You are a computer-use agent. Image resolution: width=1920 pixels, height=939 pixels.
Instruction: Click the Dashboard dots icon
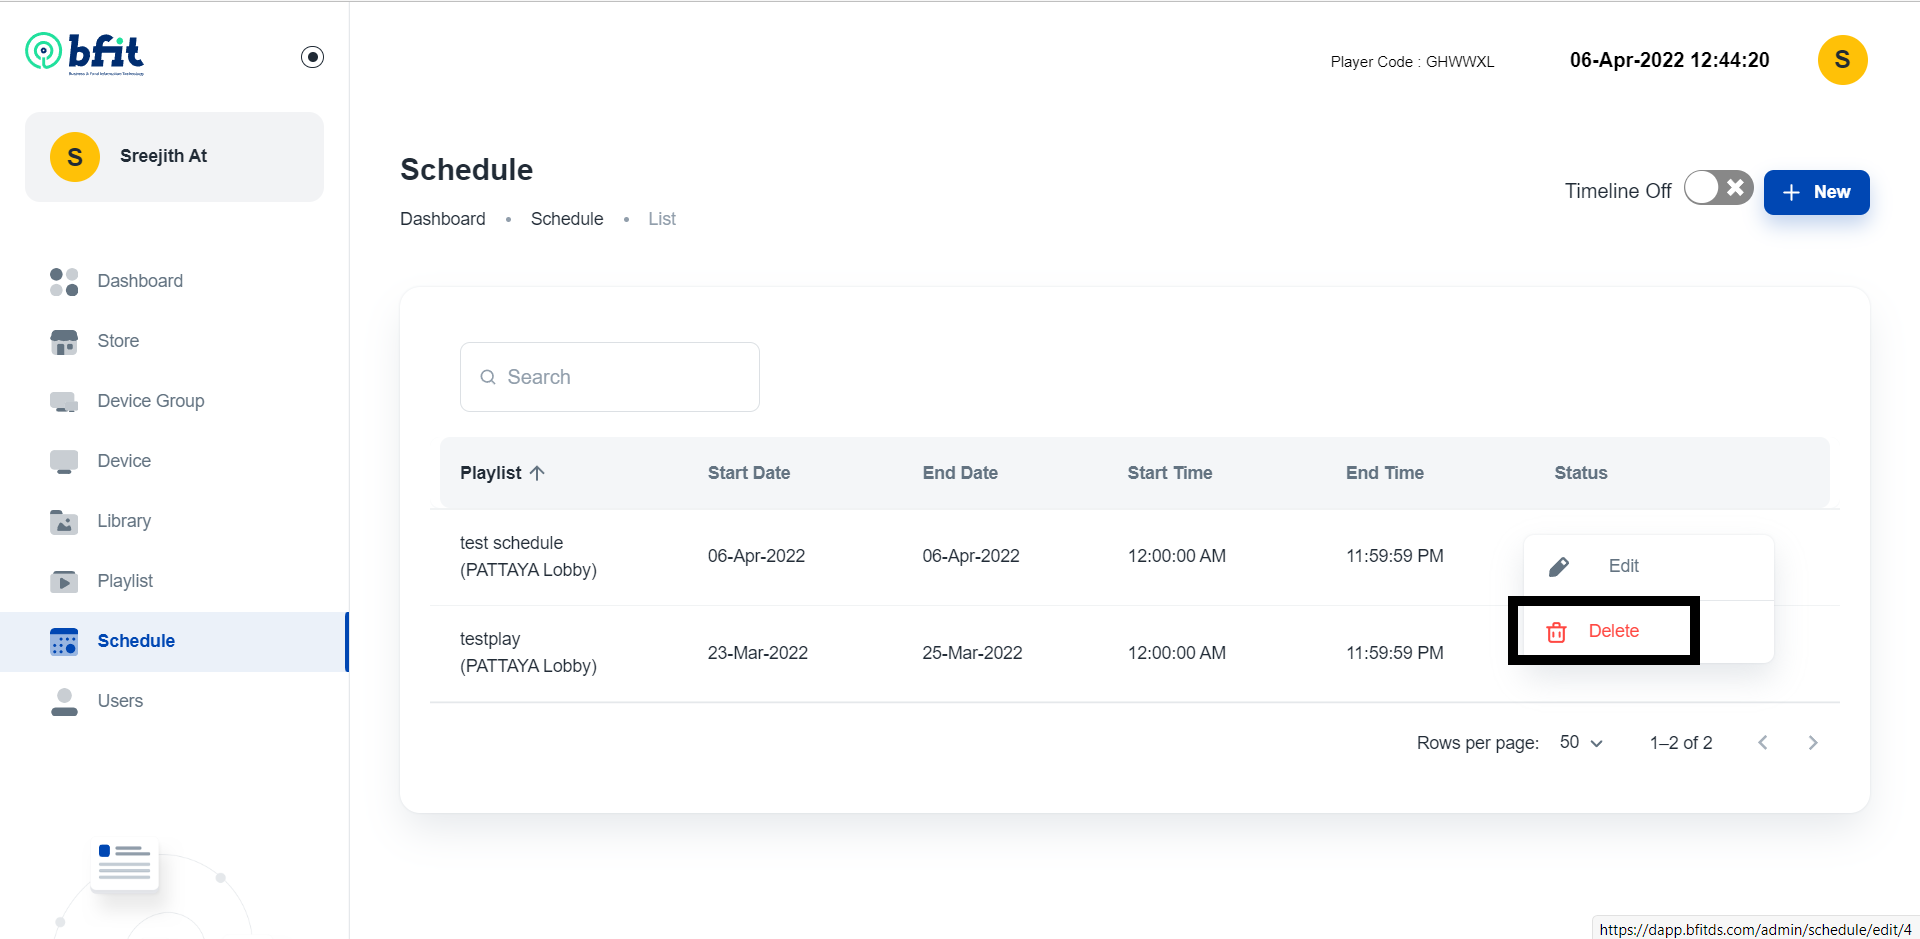(64, 282)
